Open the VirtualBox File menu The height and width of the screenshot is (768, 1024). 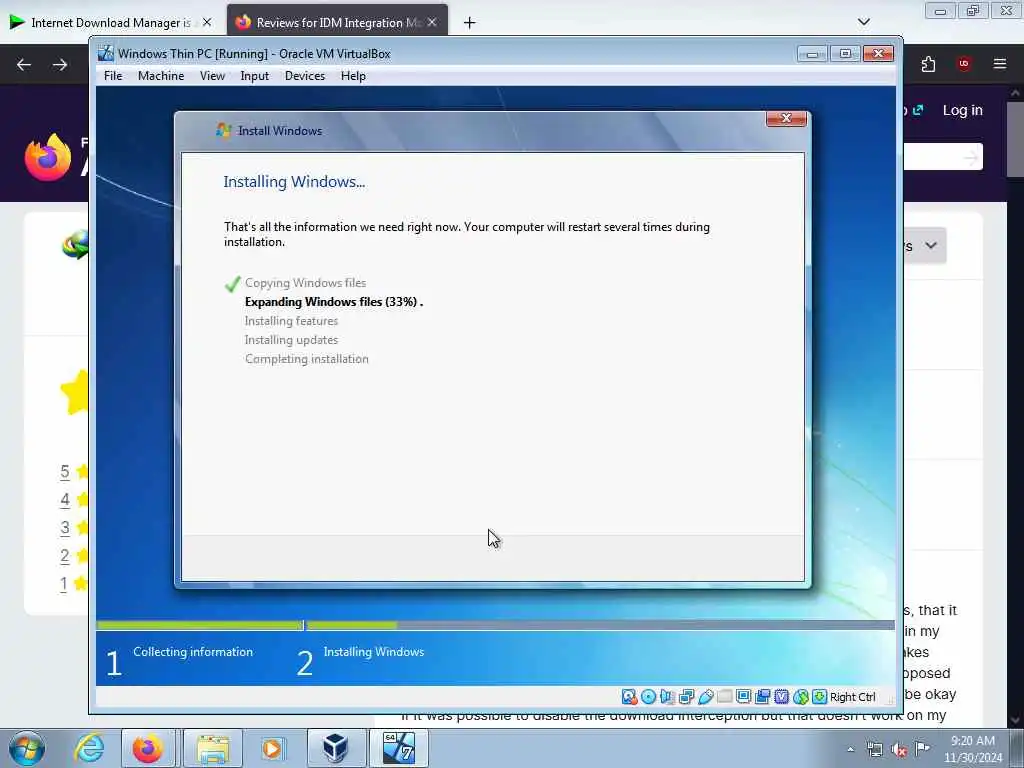pos(113,76)
